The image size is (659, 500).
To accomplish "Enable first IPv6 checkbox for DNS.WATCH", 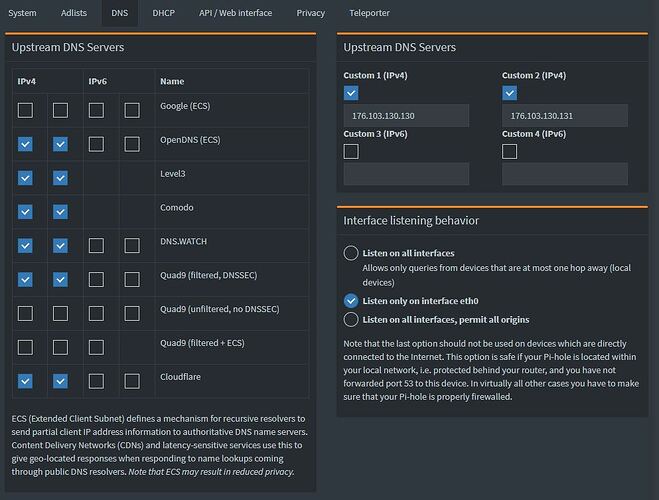I will tap(96, 246).
